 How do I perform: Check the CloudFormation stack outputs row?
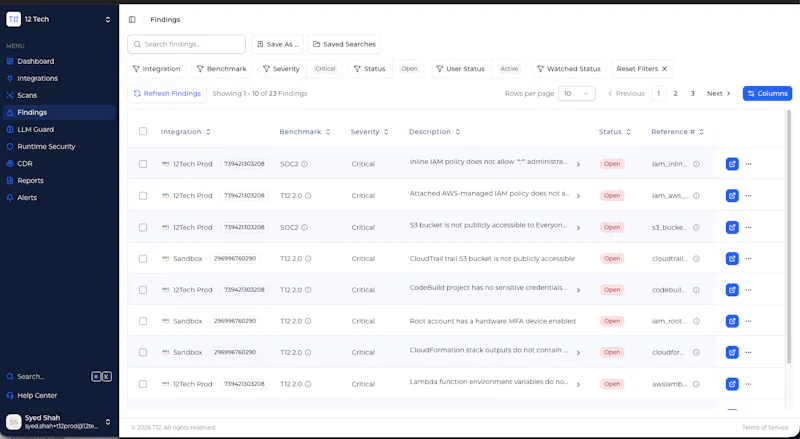point(143,352)
